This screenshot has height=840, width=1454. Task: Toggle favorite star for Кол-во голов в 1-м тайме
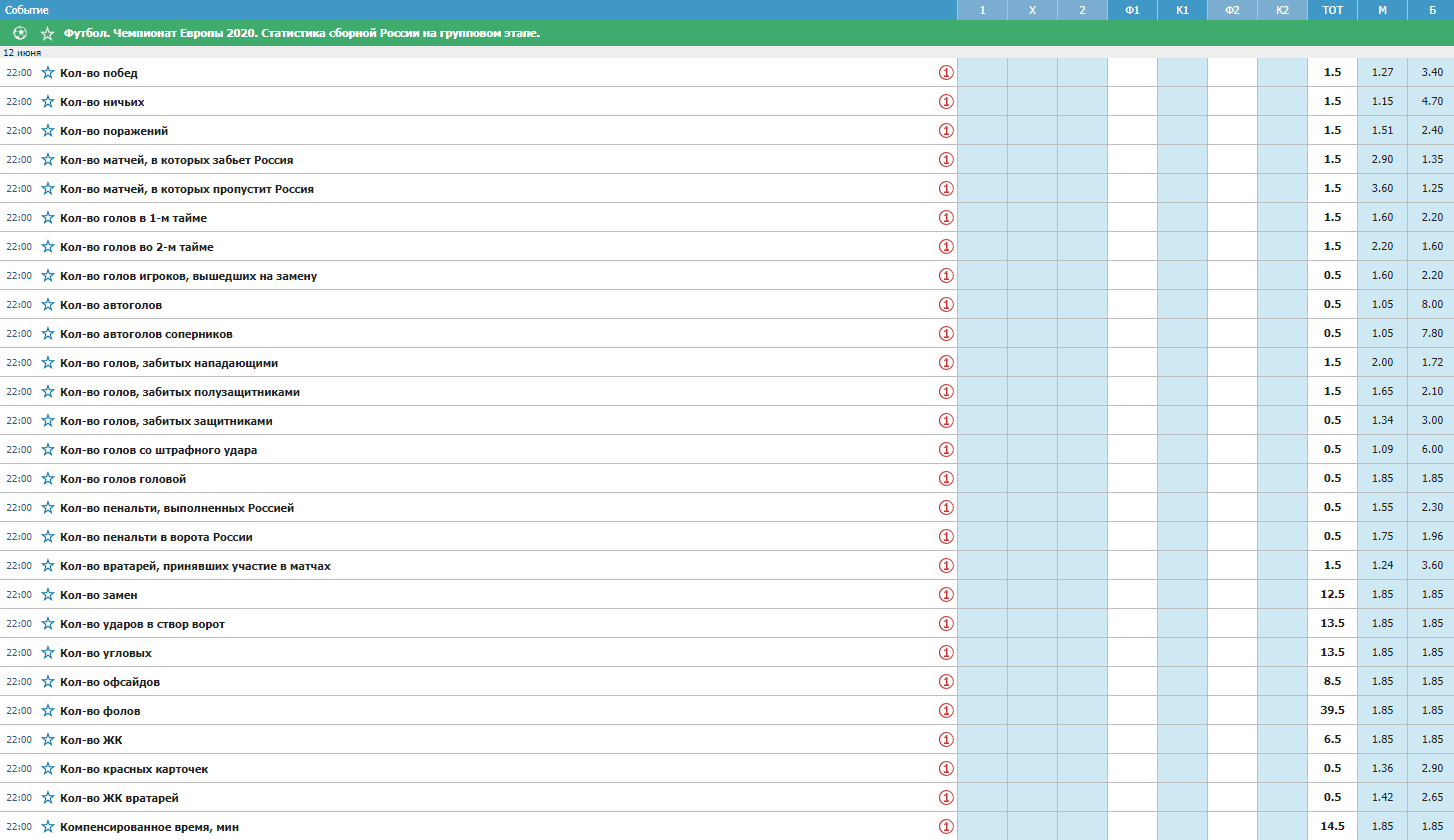(47, 218)
